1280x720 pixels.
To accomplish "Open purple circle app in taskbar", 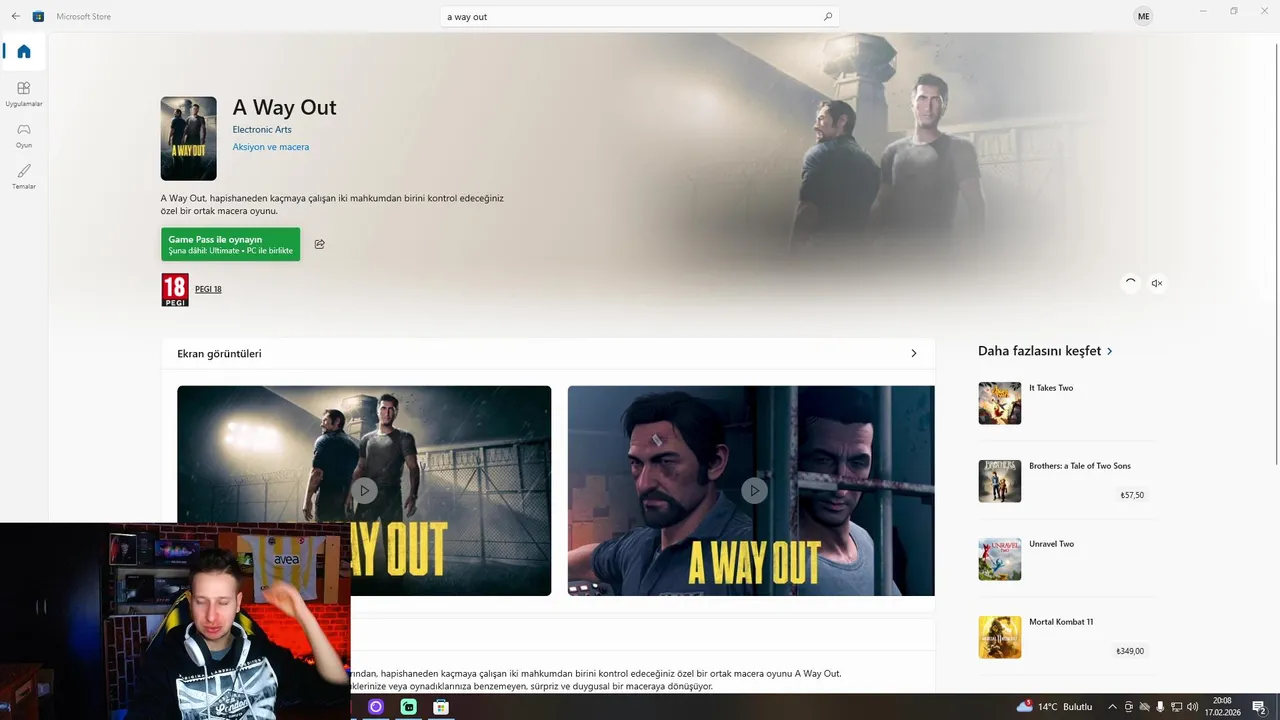I will [376, 707].
